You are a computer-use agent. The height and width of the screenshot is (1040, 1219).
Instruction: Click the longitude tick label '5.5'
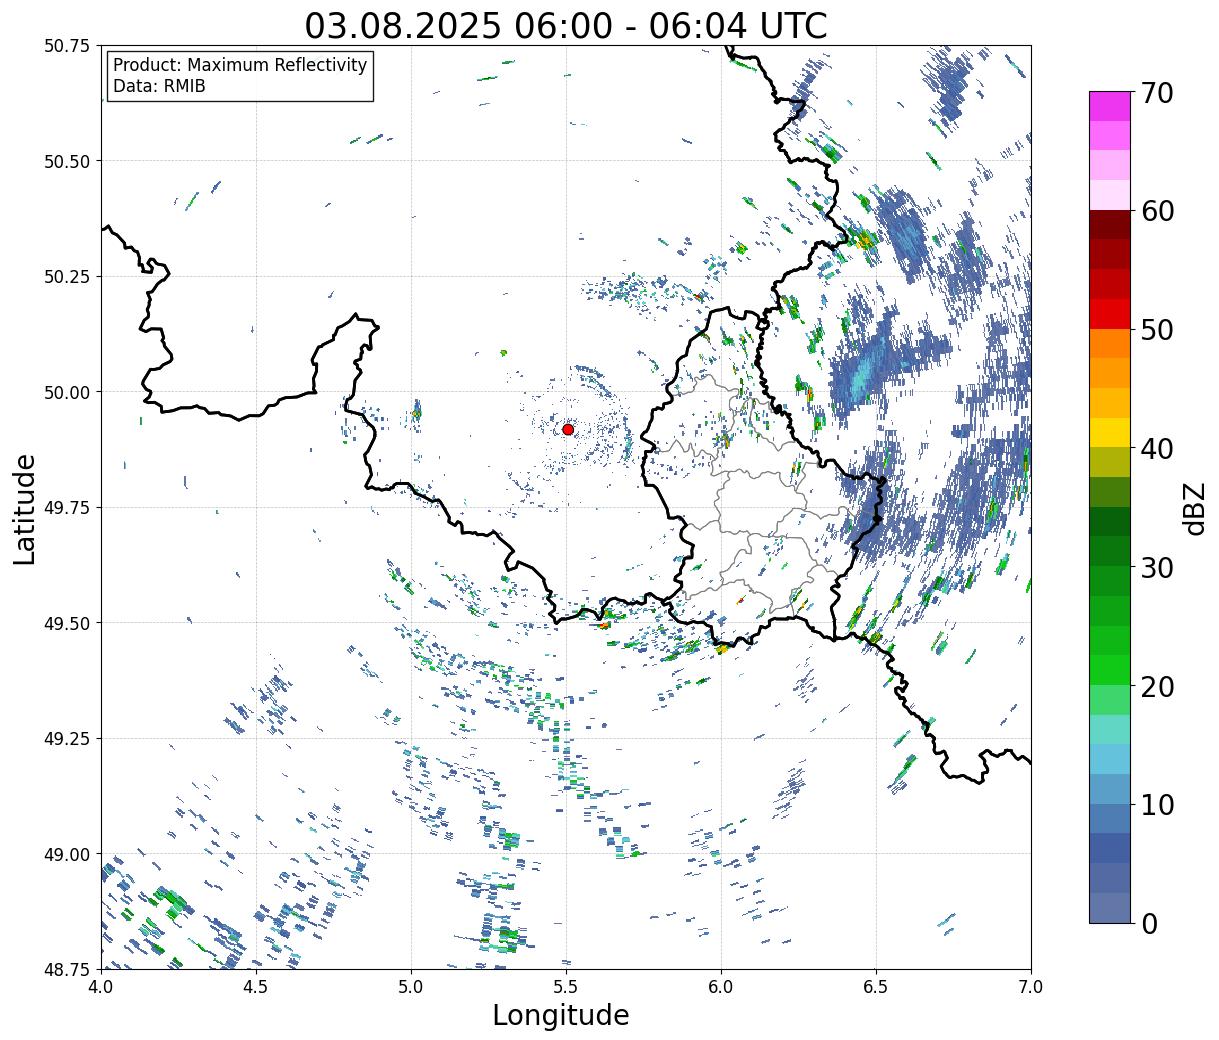click(566, 987)
